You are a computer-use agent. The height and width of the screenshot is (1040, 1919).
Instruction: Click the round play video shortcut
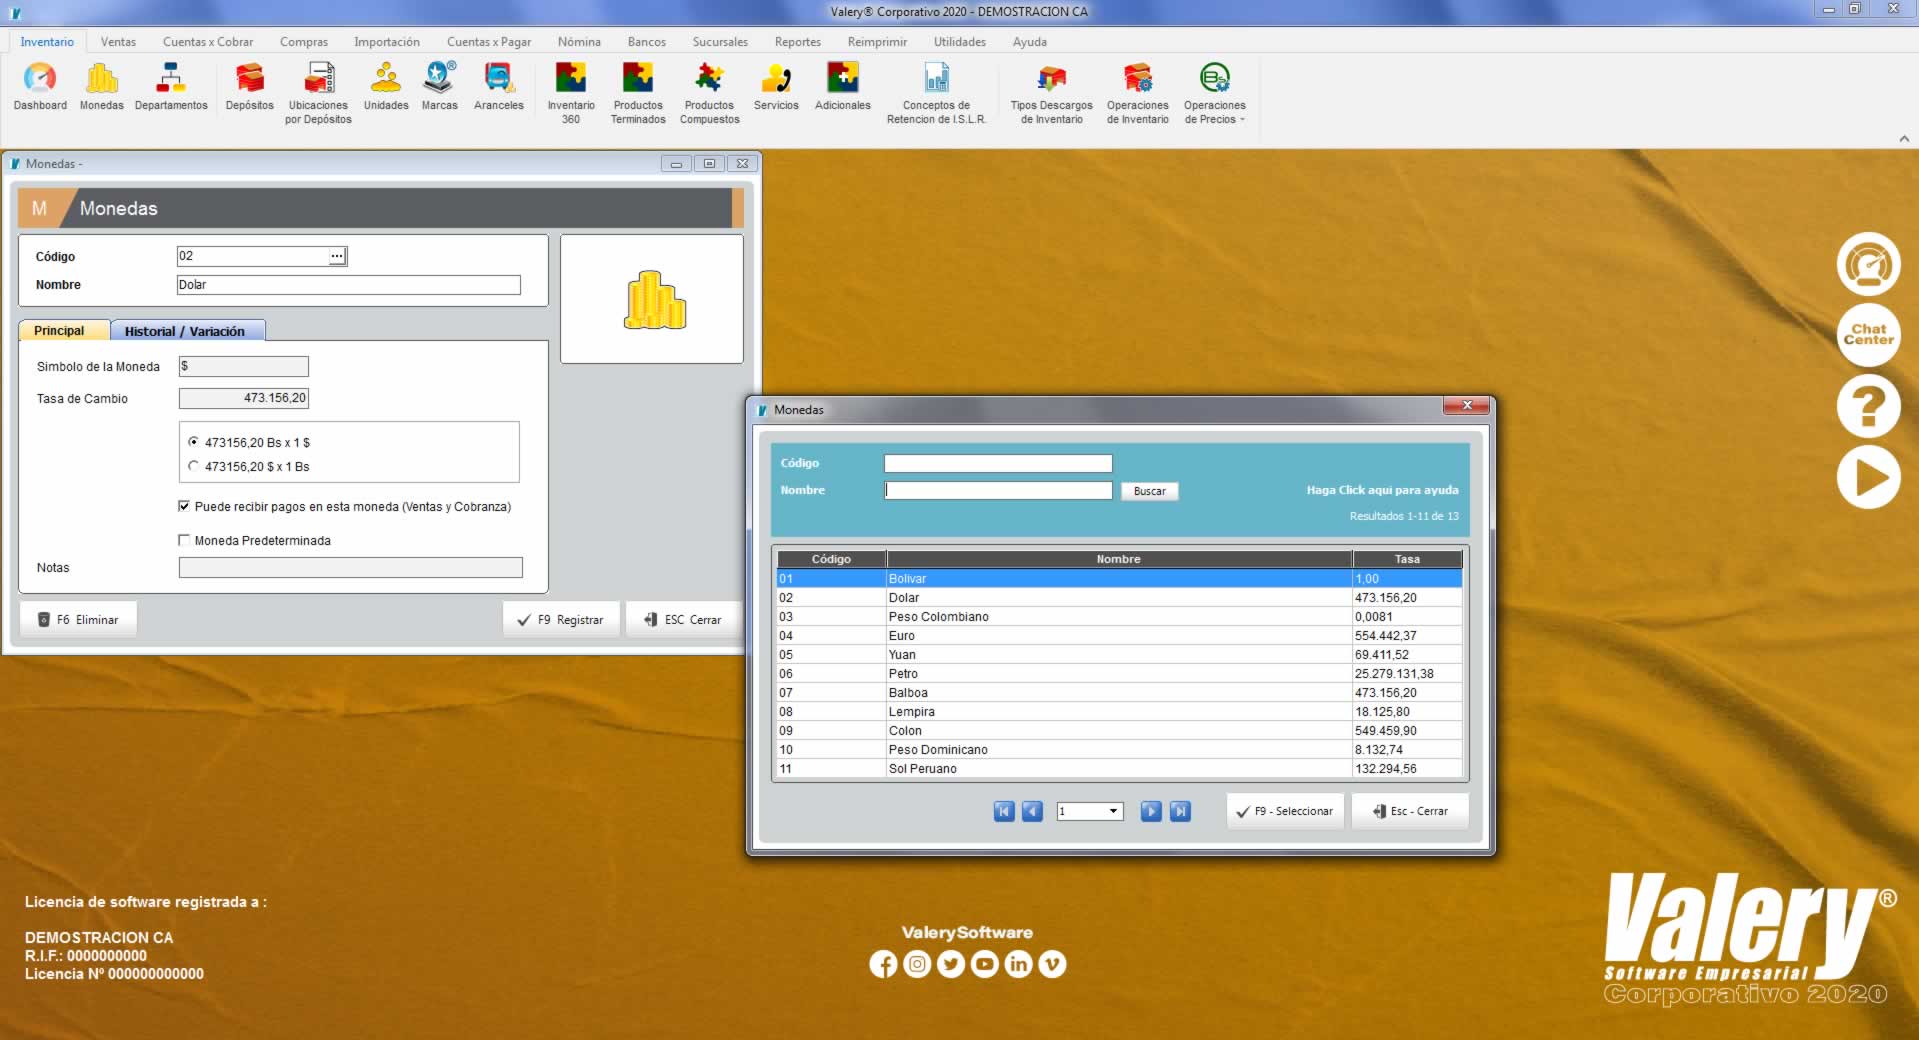(x=1868, y=477)
